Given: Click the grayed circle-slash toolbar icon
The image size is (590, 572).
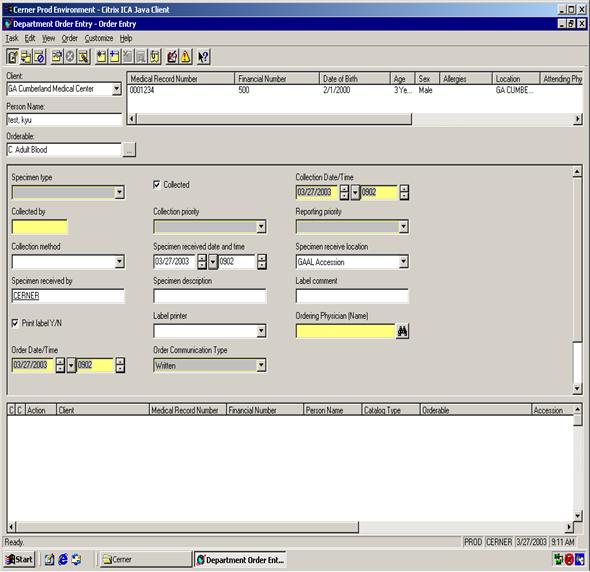Looking at the screenshot, I should pos(70,57).
